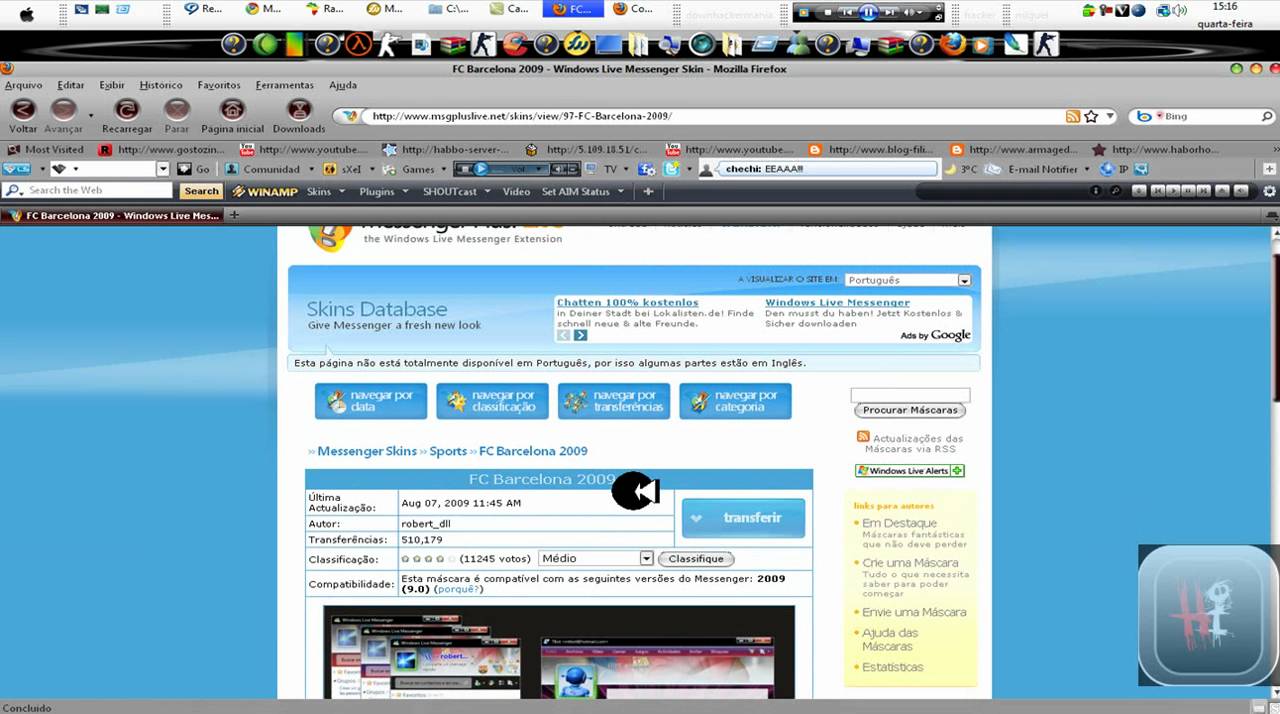Open the Exibir menu
Viewport: 1280px width, 714px height.
pyautogui.click(x=112, y=85)
